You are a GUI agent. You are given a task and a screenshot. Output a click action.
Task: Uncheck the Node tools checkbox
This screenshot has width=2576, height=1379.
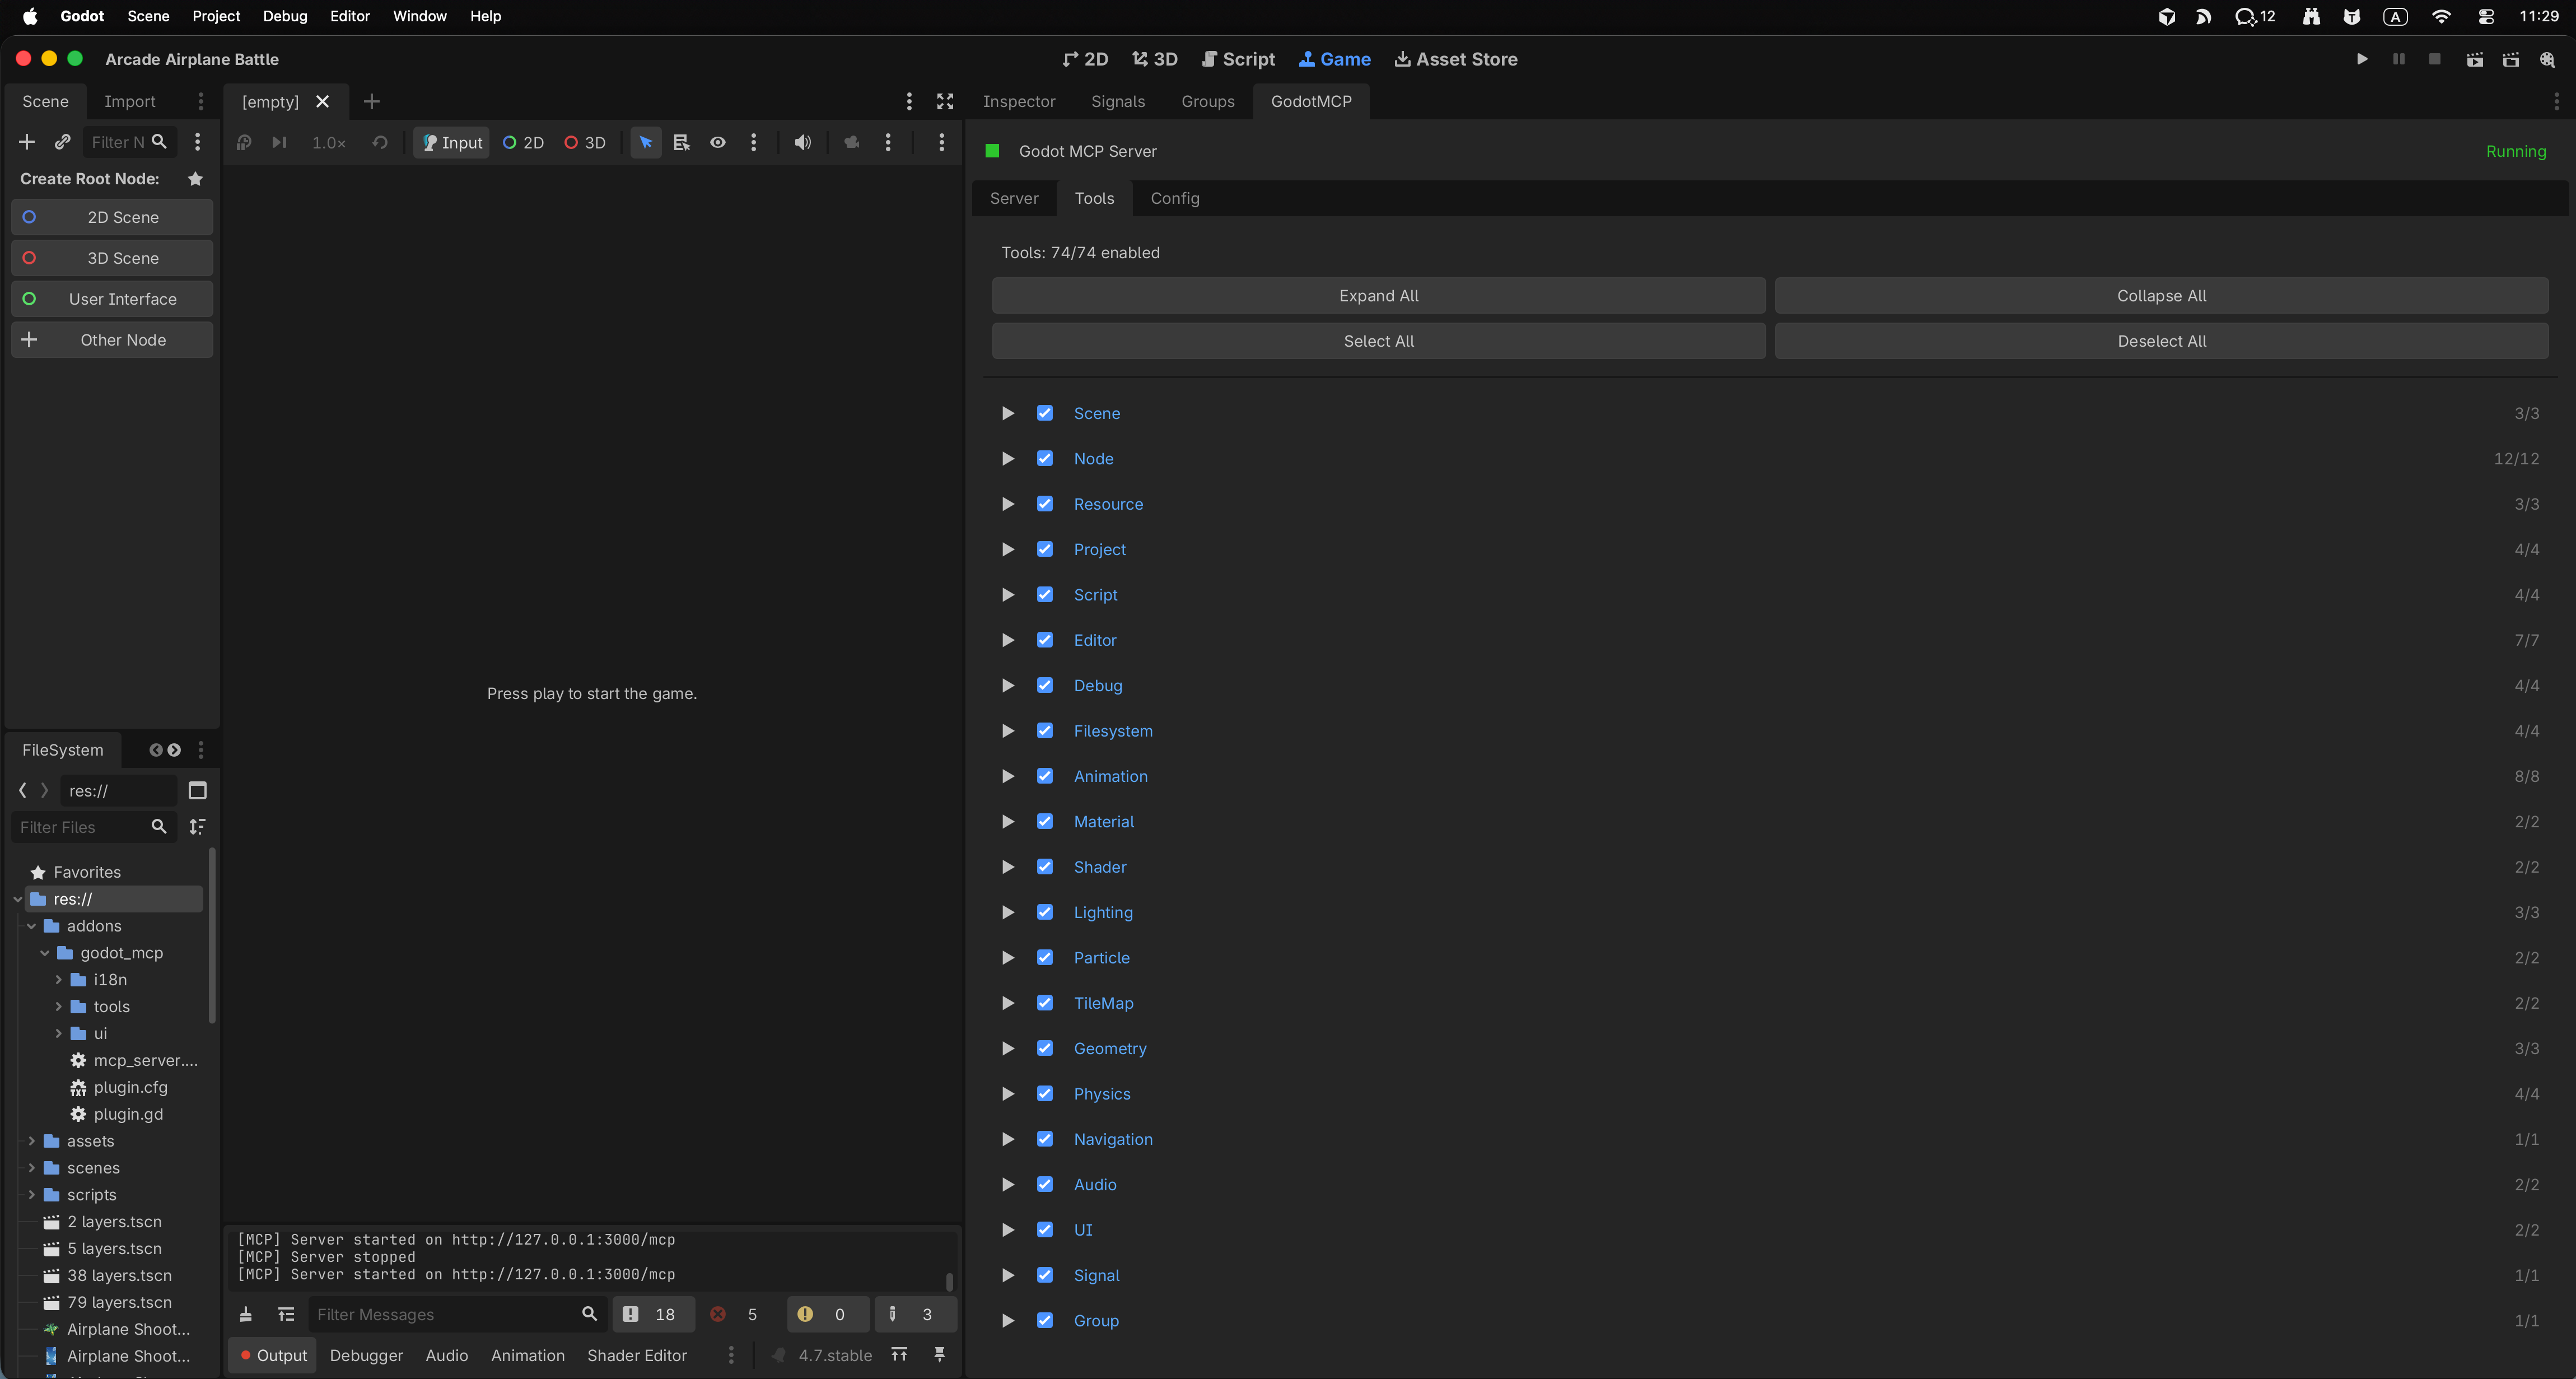[1045, 458]
